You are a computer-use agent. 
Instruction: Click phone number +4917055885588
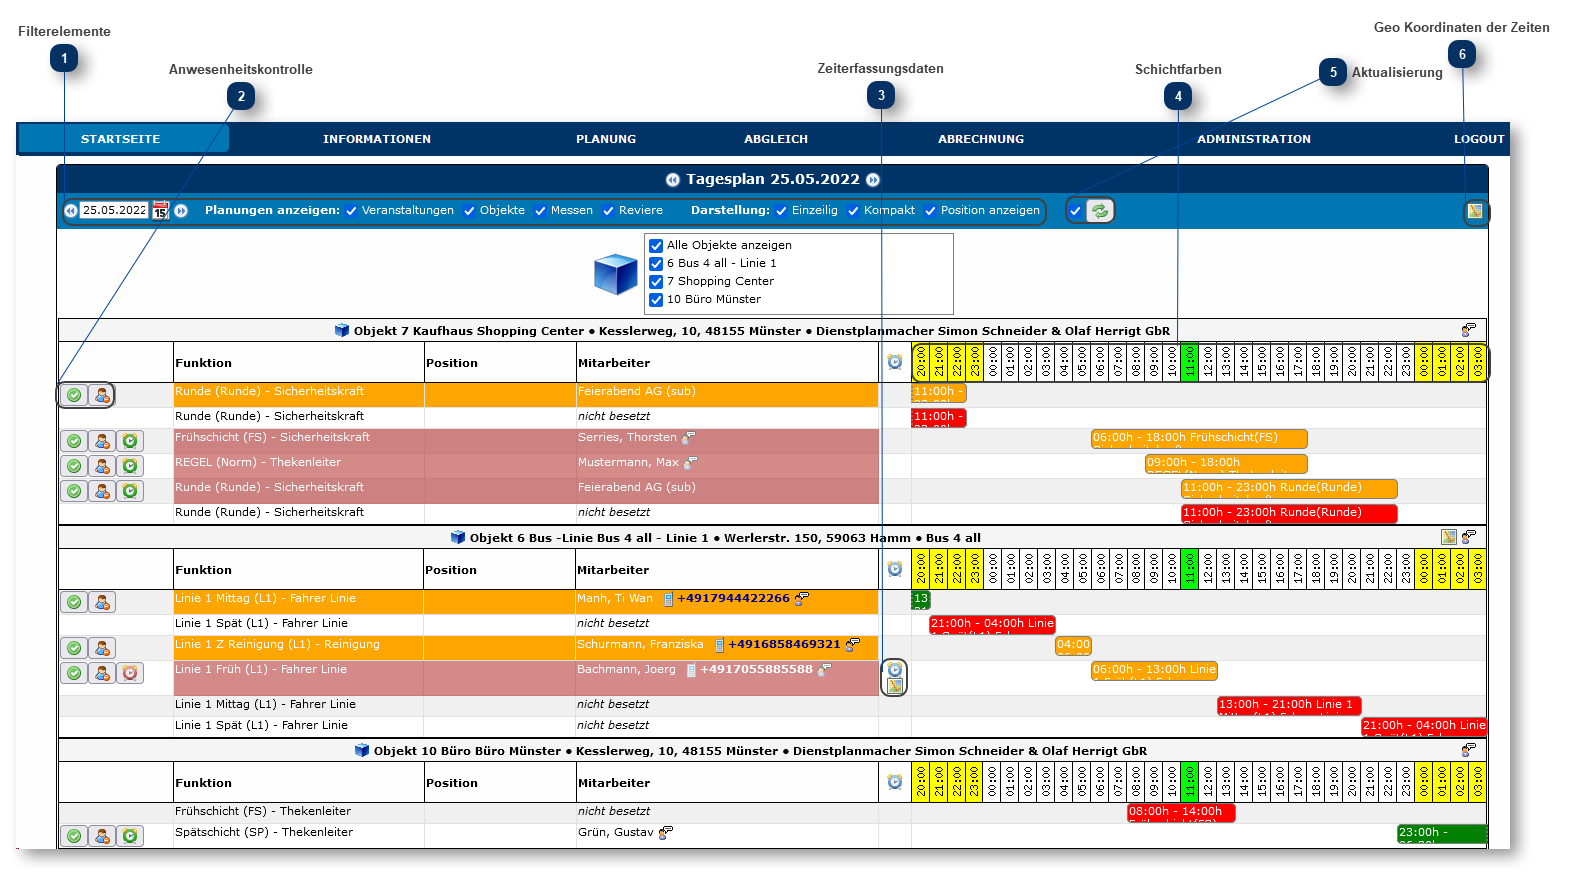[756, 669]
